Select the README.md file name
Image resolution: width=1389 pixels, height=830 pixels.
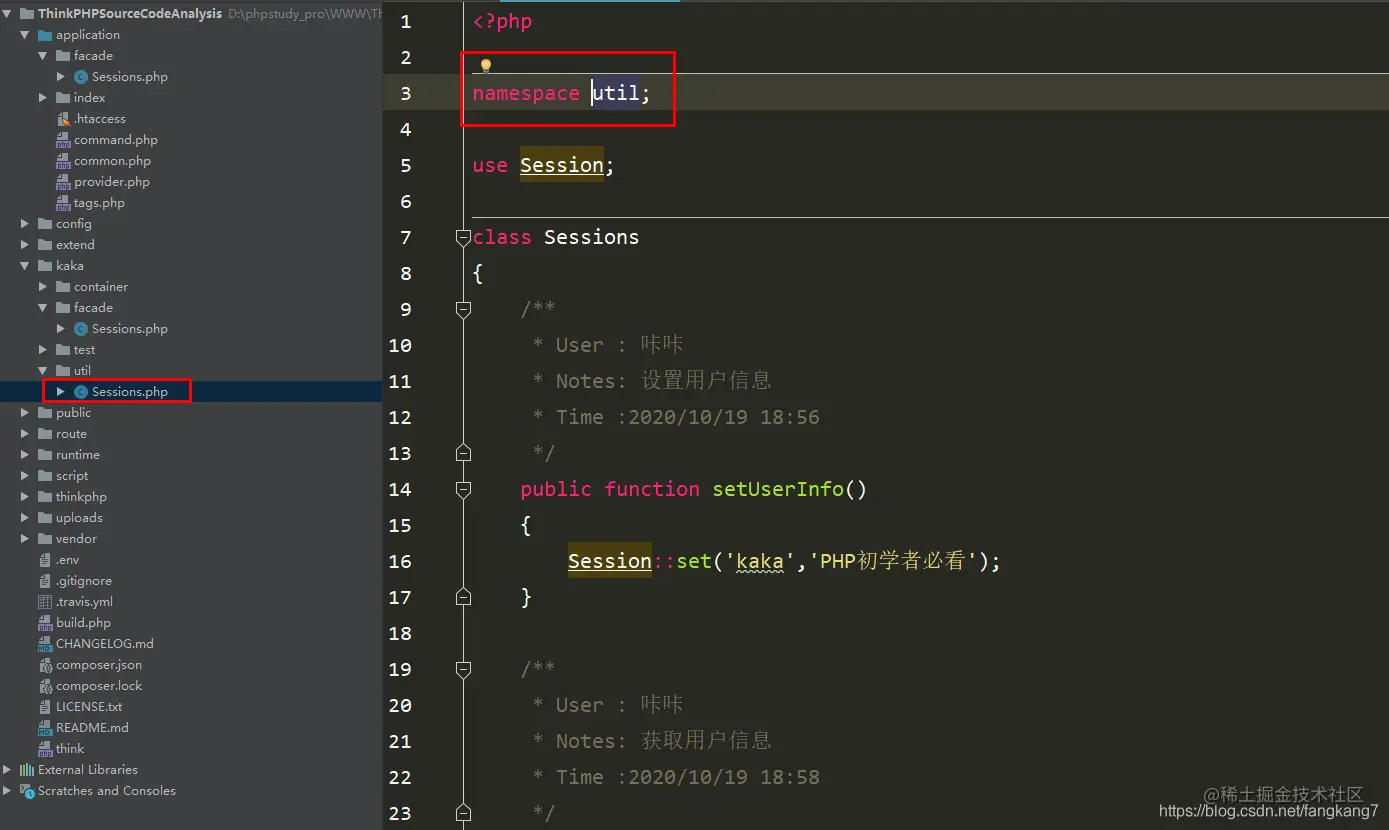92,728
